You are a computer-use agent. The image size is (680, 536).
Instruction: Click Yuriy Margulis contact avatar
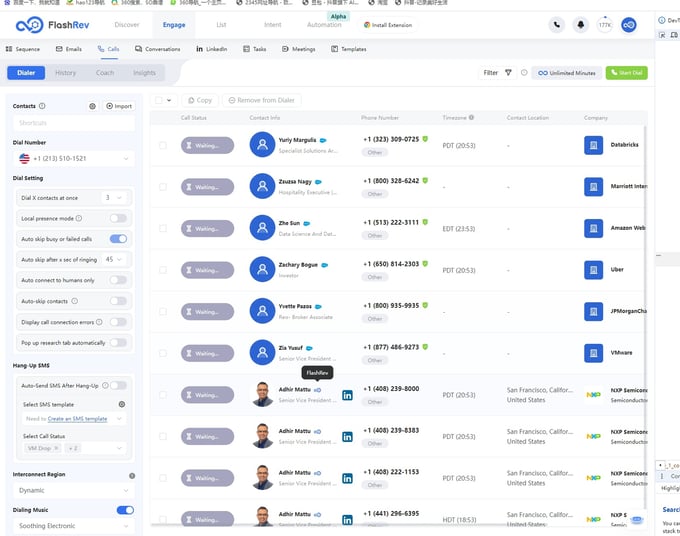coord(262,144)
